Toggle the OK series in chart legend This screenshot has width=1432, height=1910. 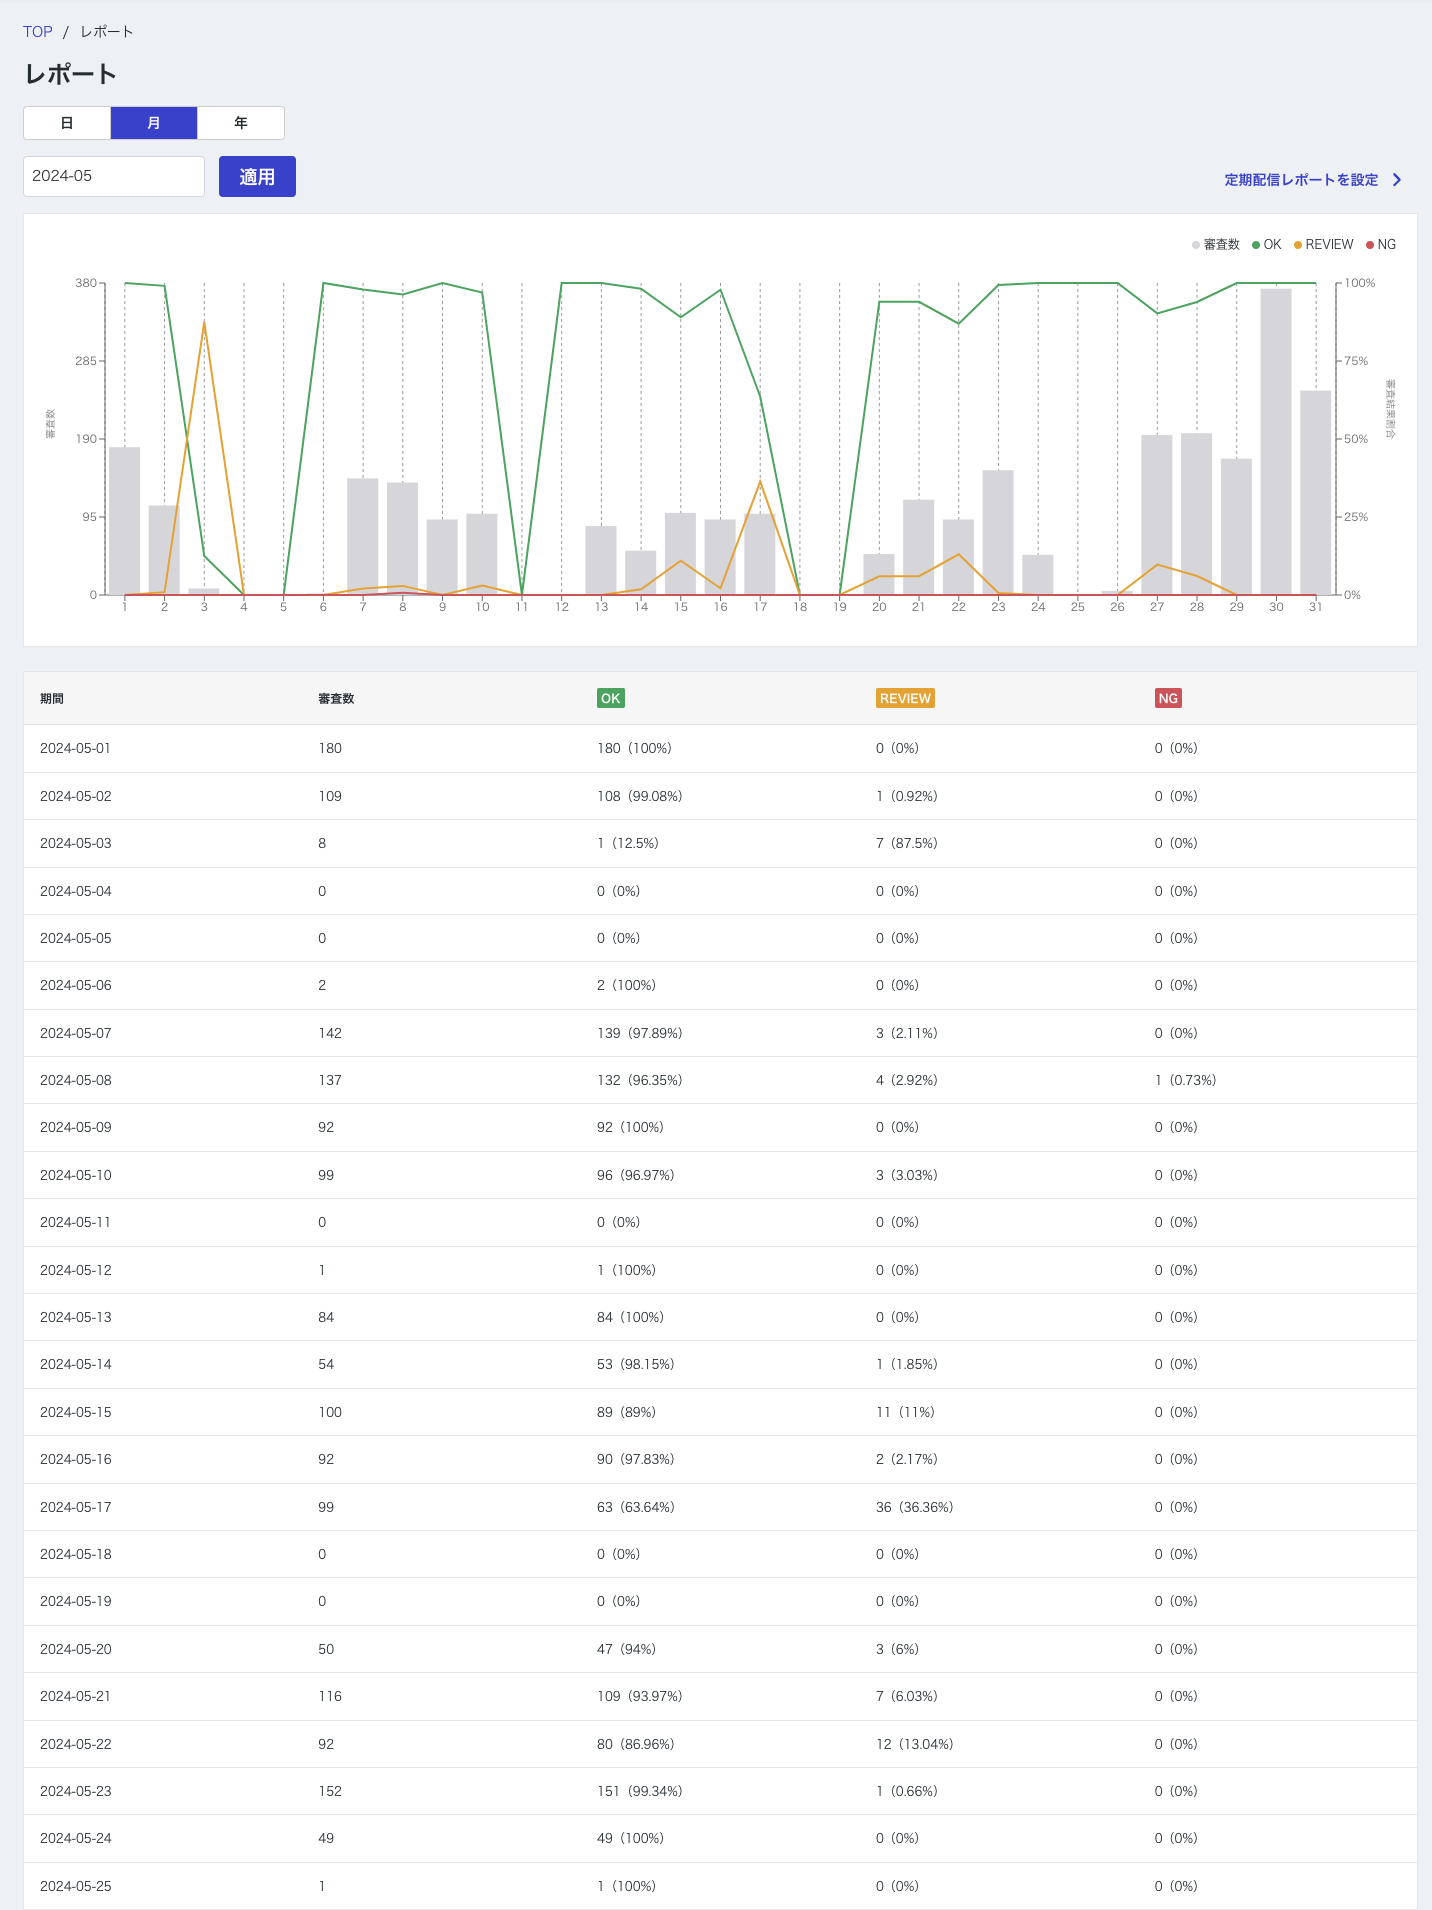point(1267,244)
